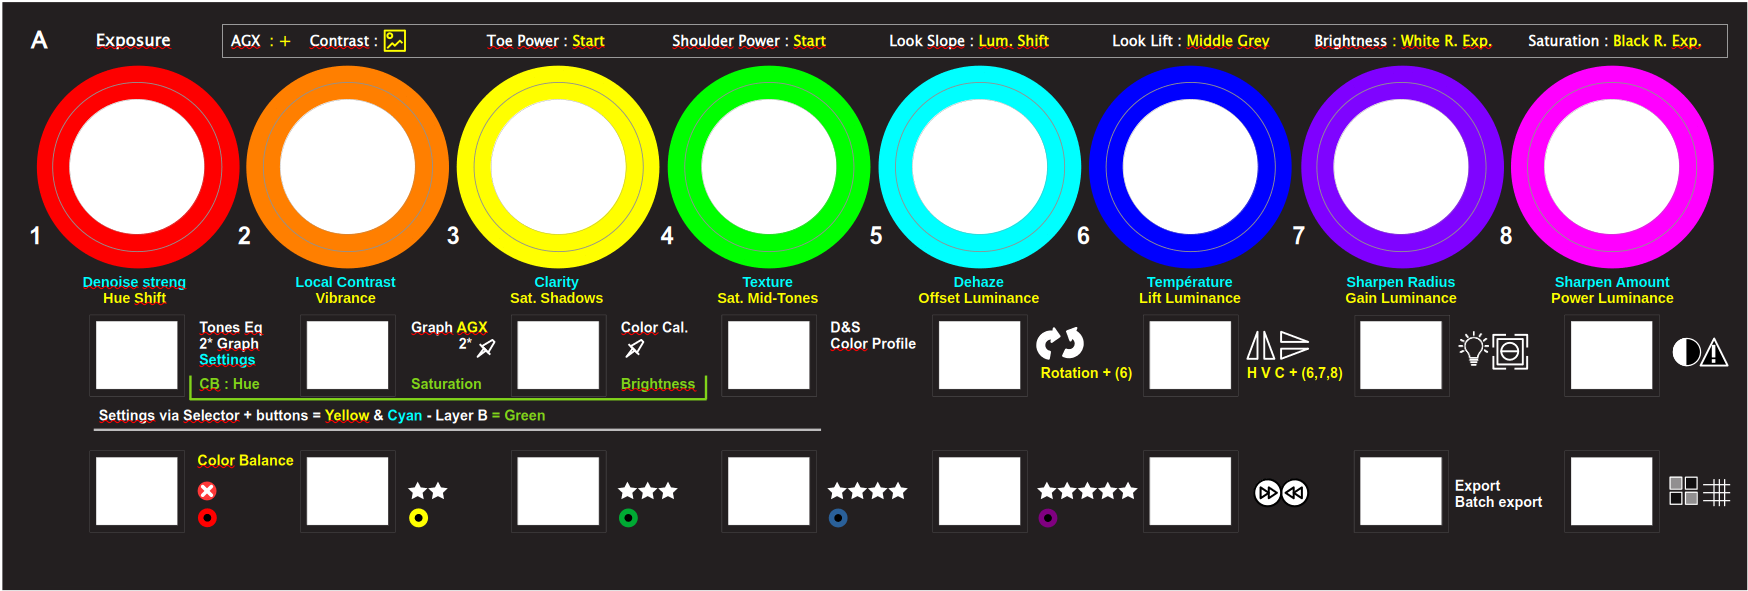Turn red knob 1 above Denoise streng
Screen dimensions: 1748x591
pyautogui.click(x=138, y=167)
